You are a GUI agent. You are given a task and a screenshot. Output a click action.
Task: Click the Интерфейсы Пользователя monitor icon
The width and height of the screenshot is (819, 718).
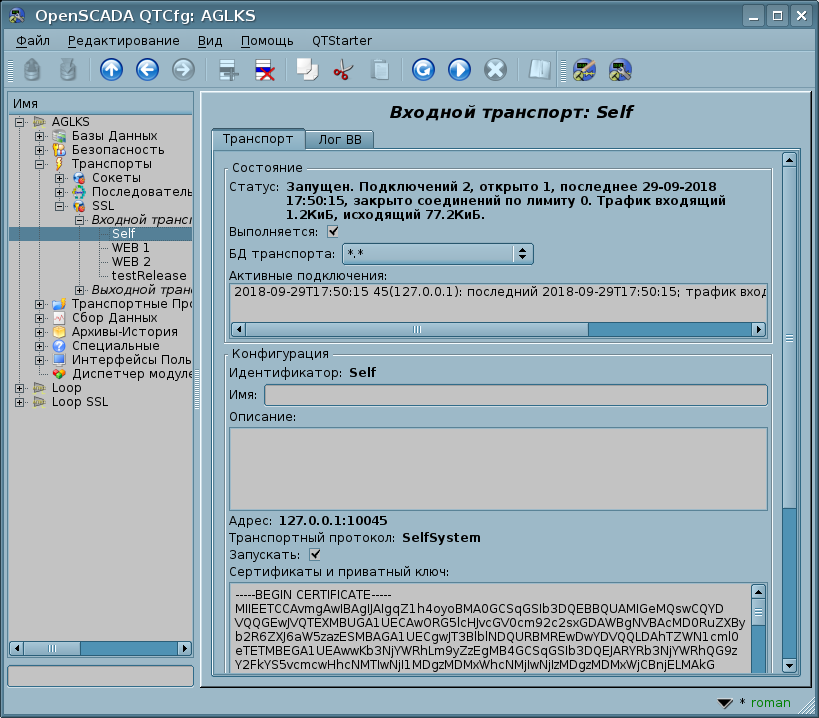point(59,360)
